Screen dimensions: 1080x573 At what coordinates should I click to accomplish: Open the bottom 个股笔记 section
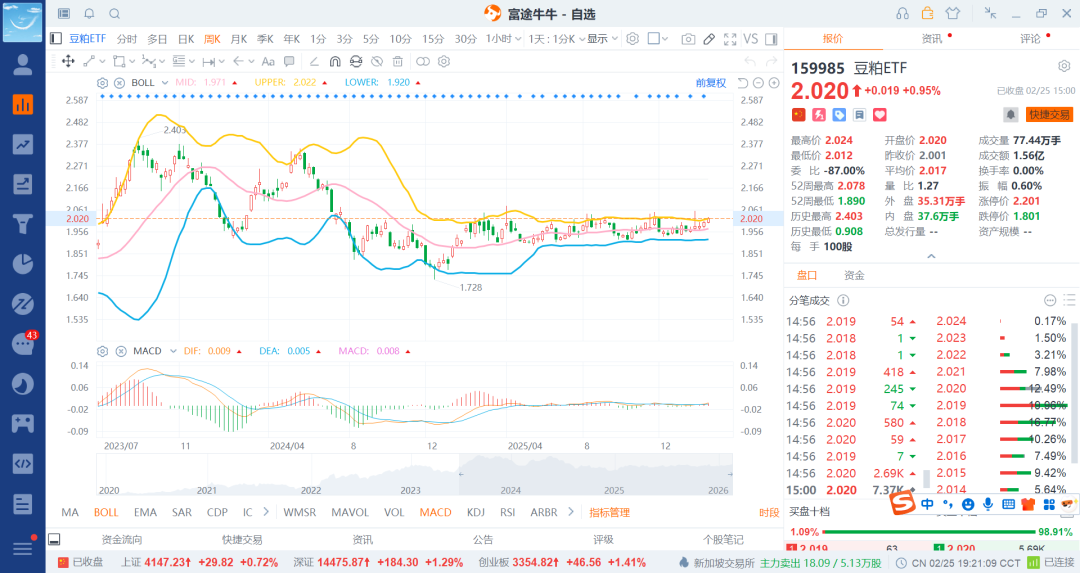tap(723, 540)
